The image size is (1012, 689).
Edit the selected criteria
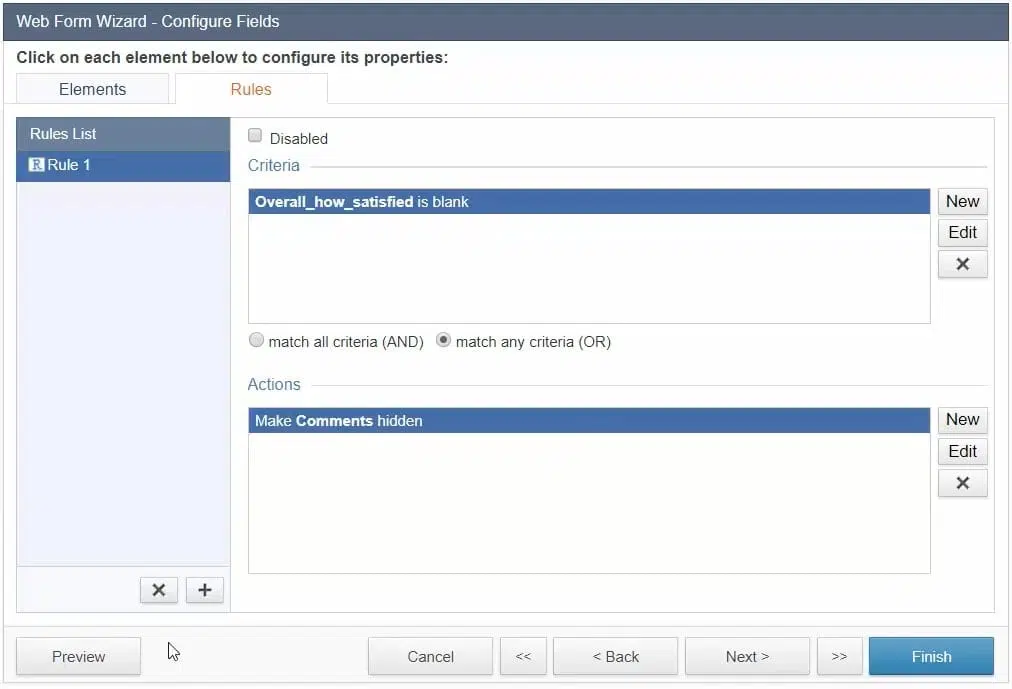[962, 232]
